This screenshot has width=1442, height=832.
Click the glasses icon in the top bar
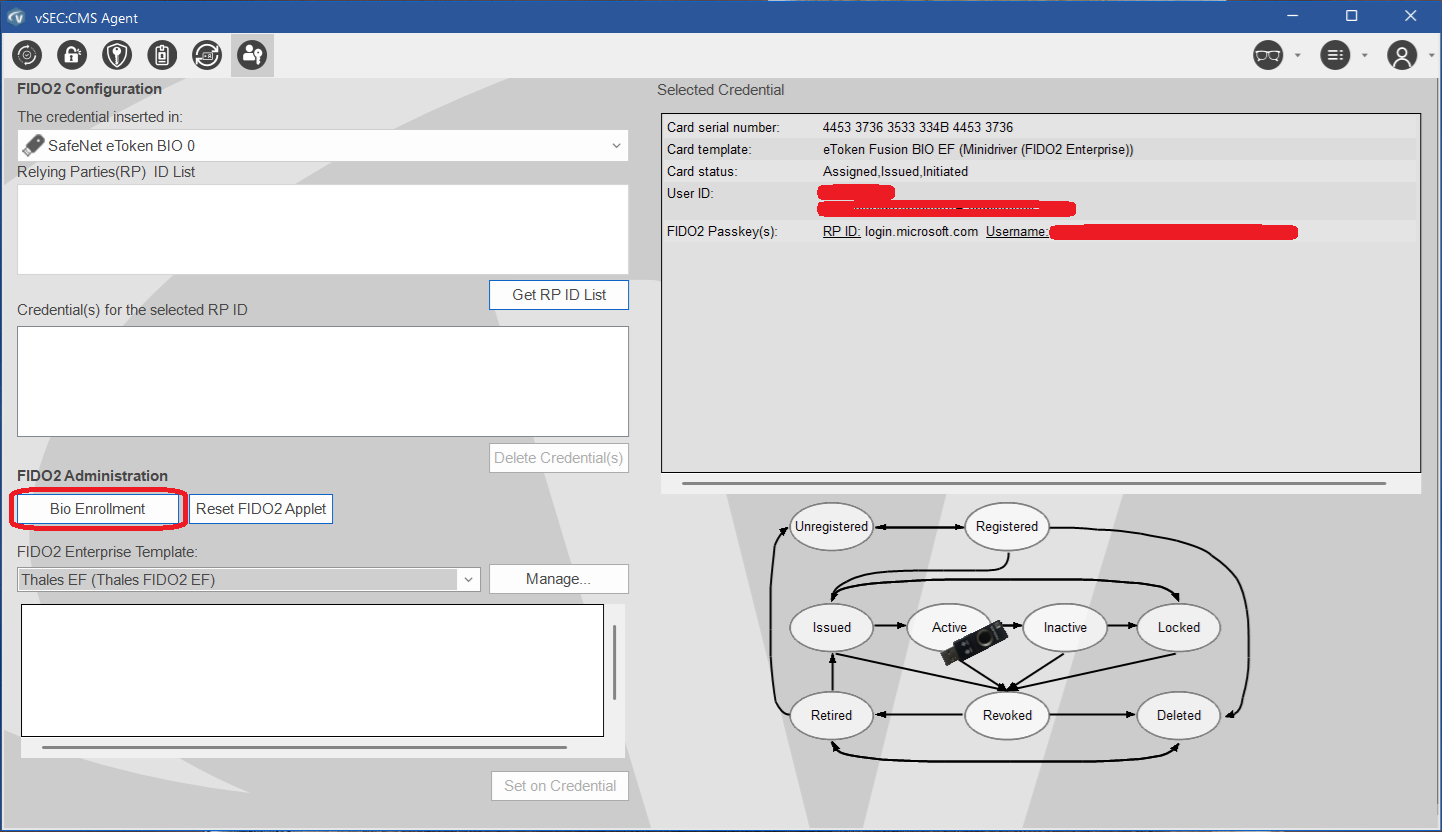coord(1268,55)
